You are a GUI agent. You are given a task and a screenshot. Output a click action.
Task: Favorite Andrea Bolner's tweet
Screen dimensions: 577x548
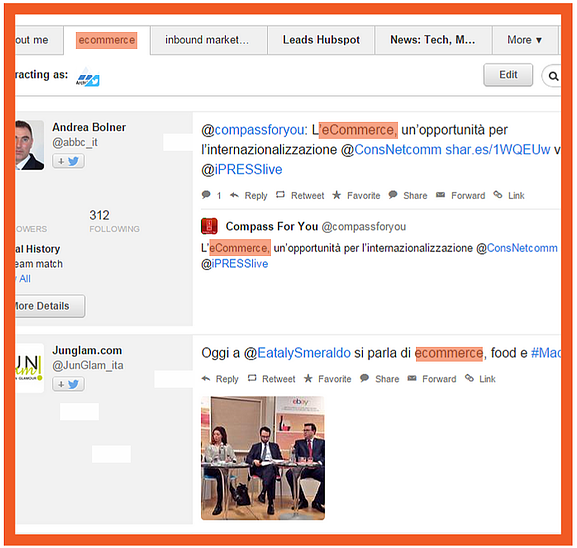[x=364, y=195]
